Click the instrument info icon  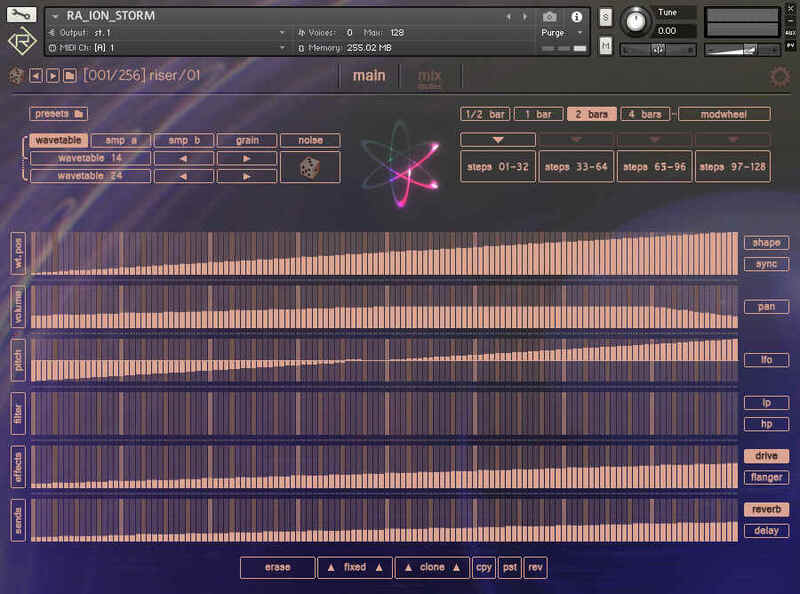pyautogui.click(x=576, y=17)
